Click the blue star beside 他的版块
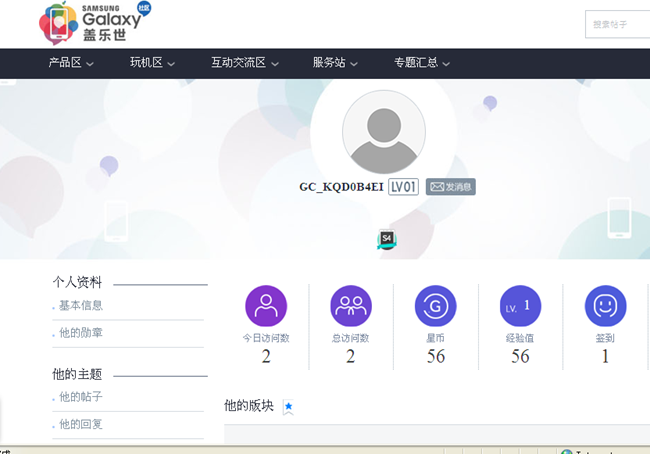 point(288,406)
